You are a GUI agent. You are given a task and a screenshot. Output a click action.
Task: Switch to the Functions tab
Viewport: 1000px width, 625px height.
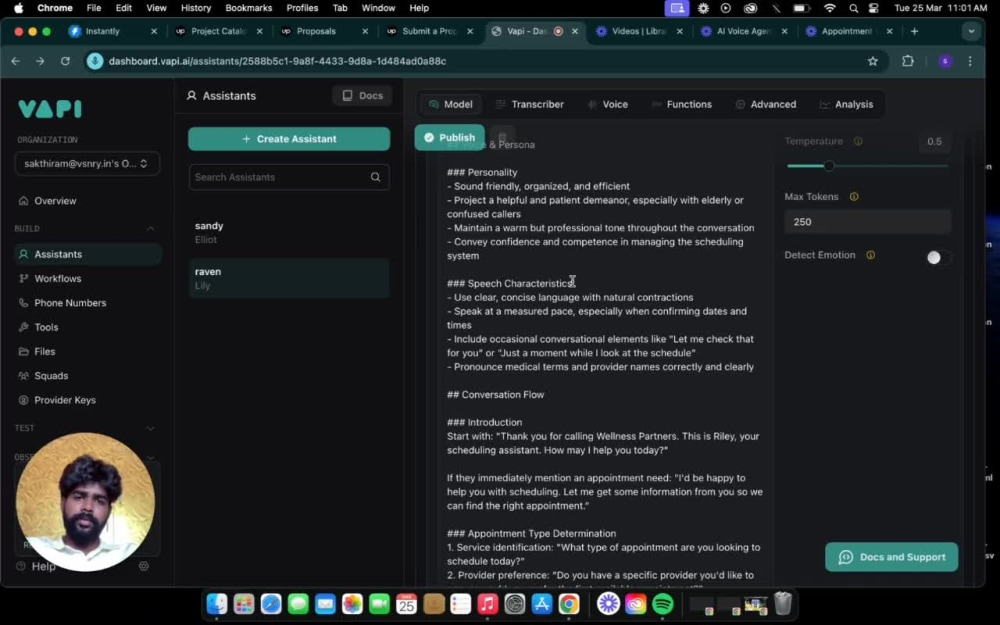tap(681, 105)
